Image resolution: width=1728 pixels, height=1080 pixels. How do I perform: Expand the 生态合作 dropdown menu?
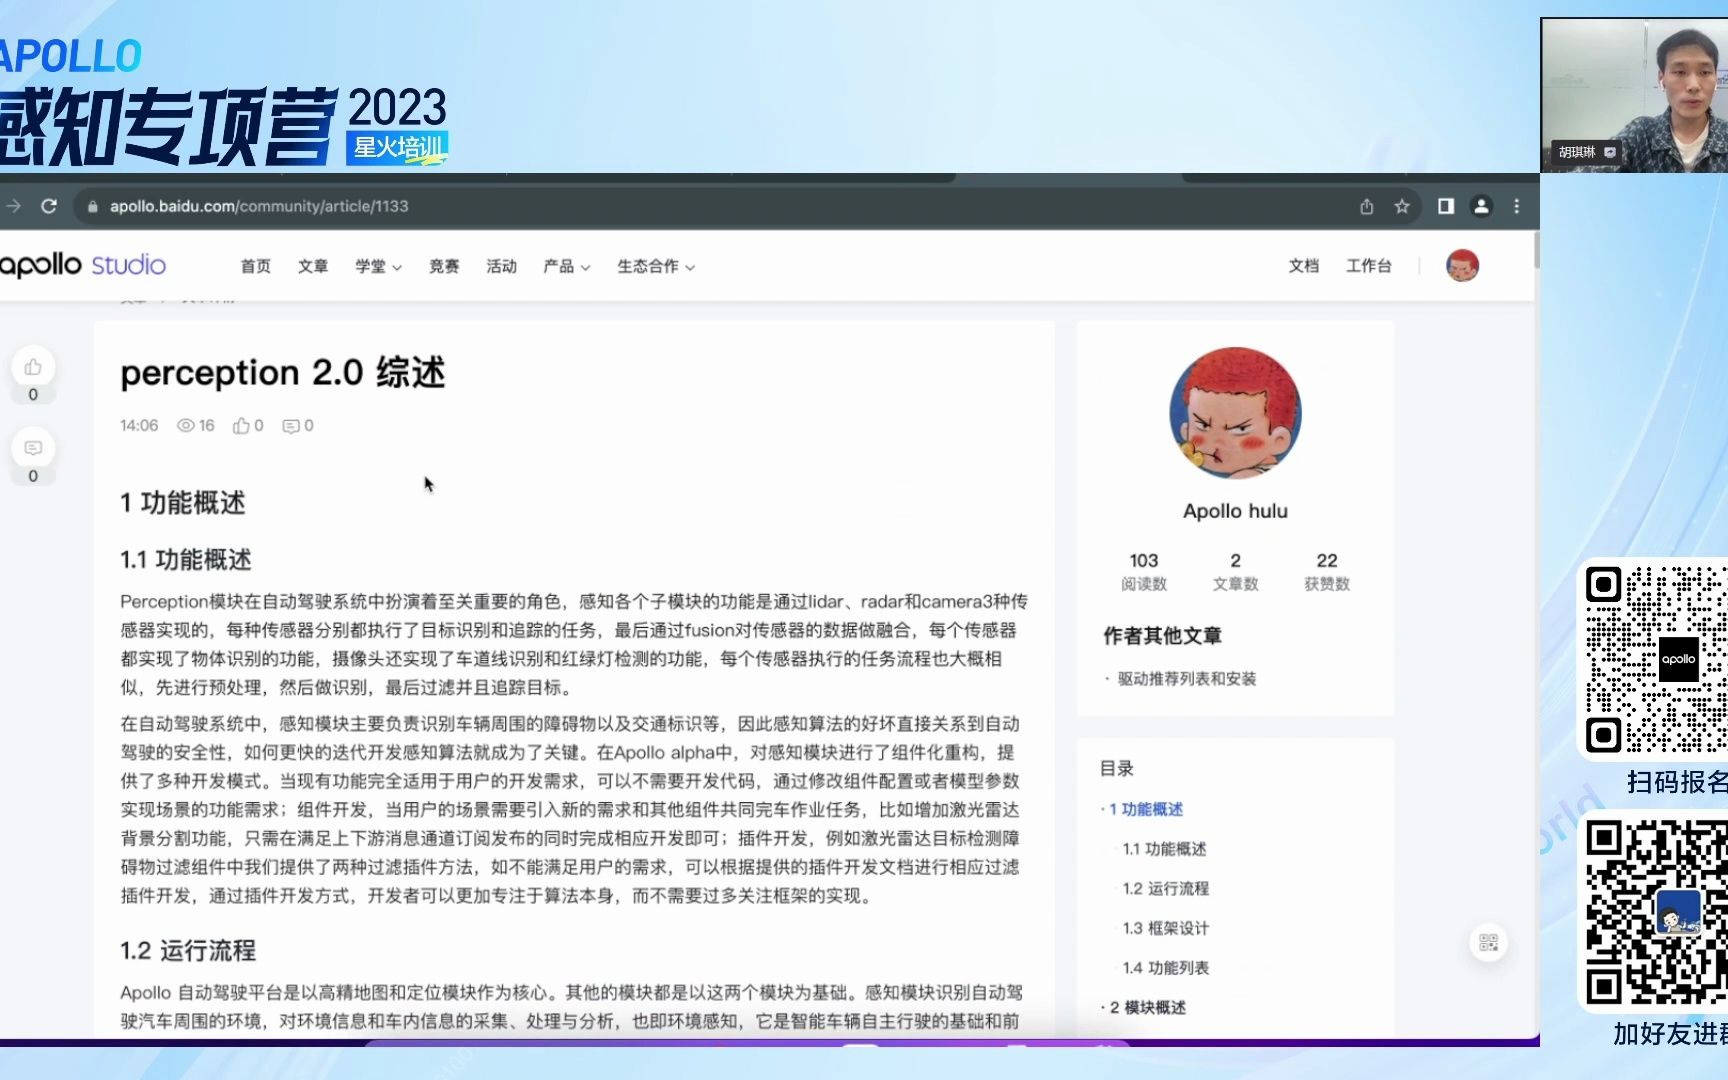656,266
